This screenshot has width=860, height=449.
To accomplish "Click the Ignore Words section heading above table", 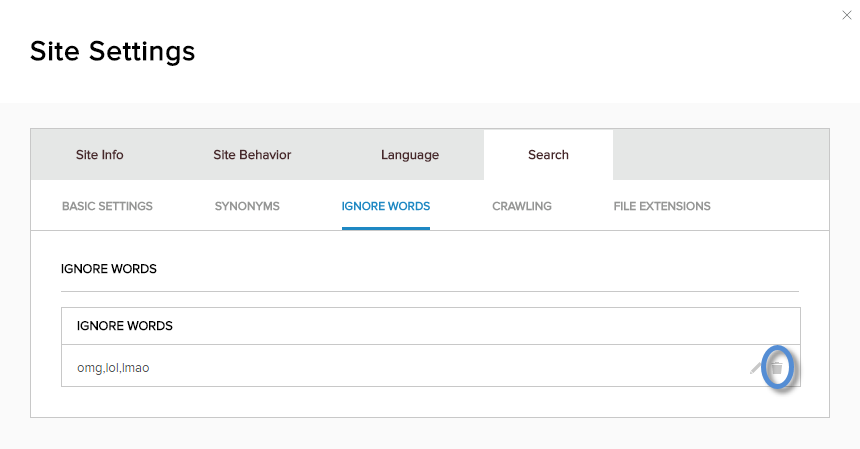I will coord(109,269).
